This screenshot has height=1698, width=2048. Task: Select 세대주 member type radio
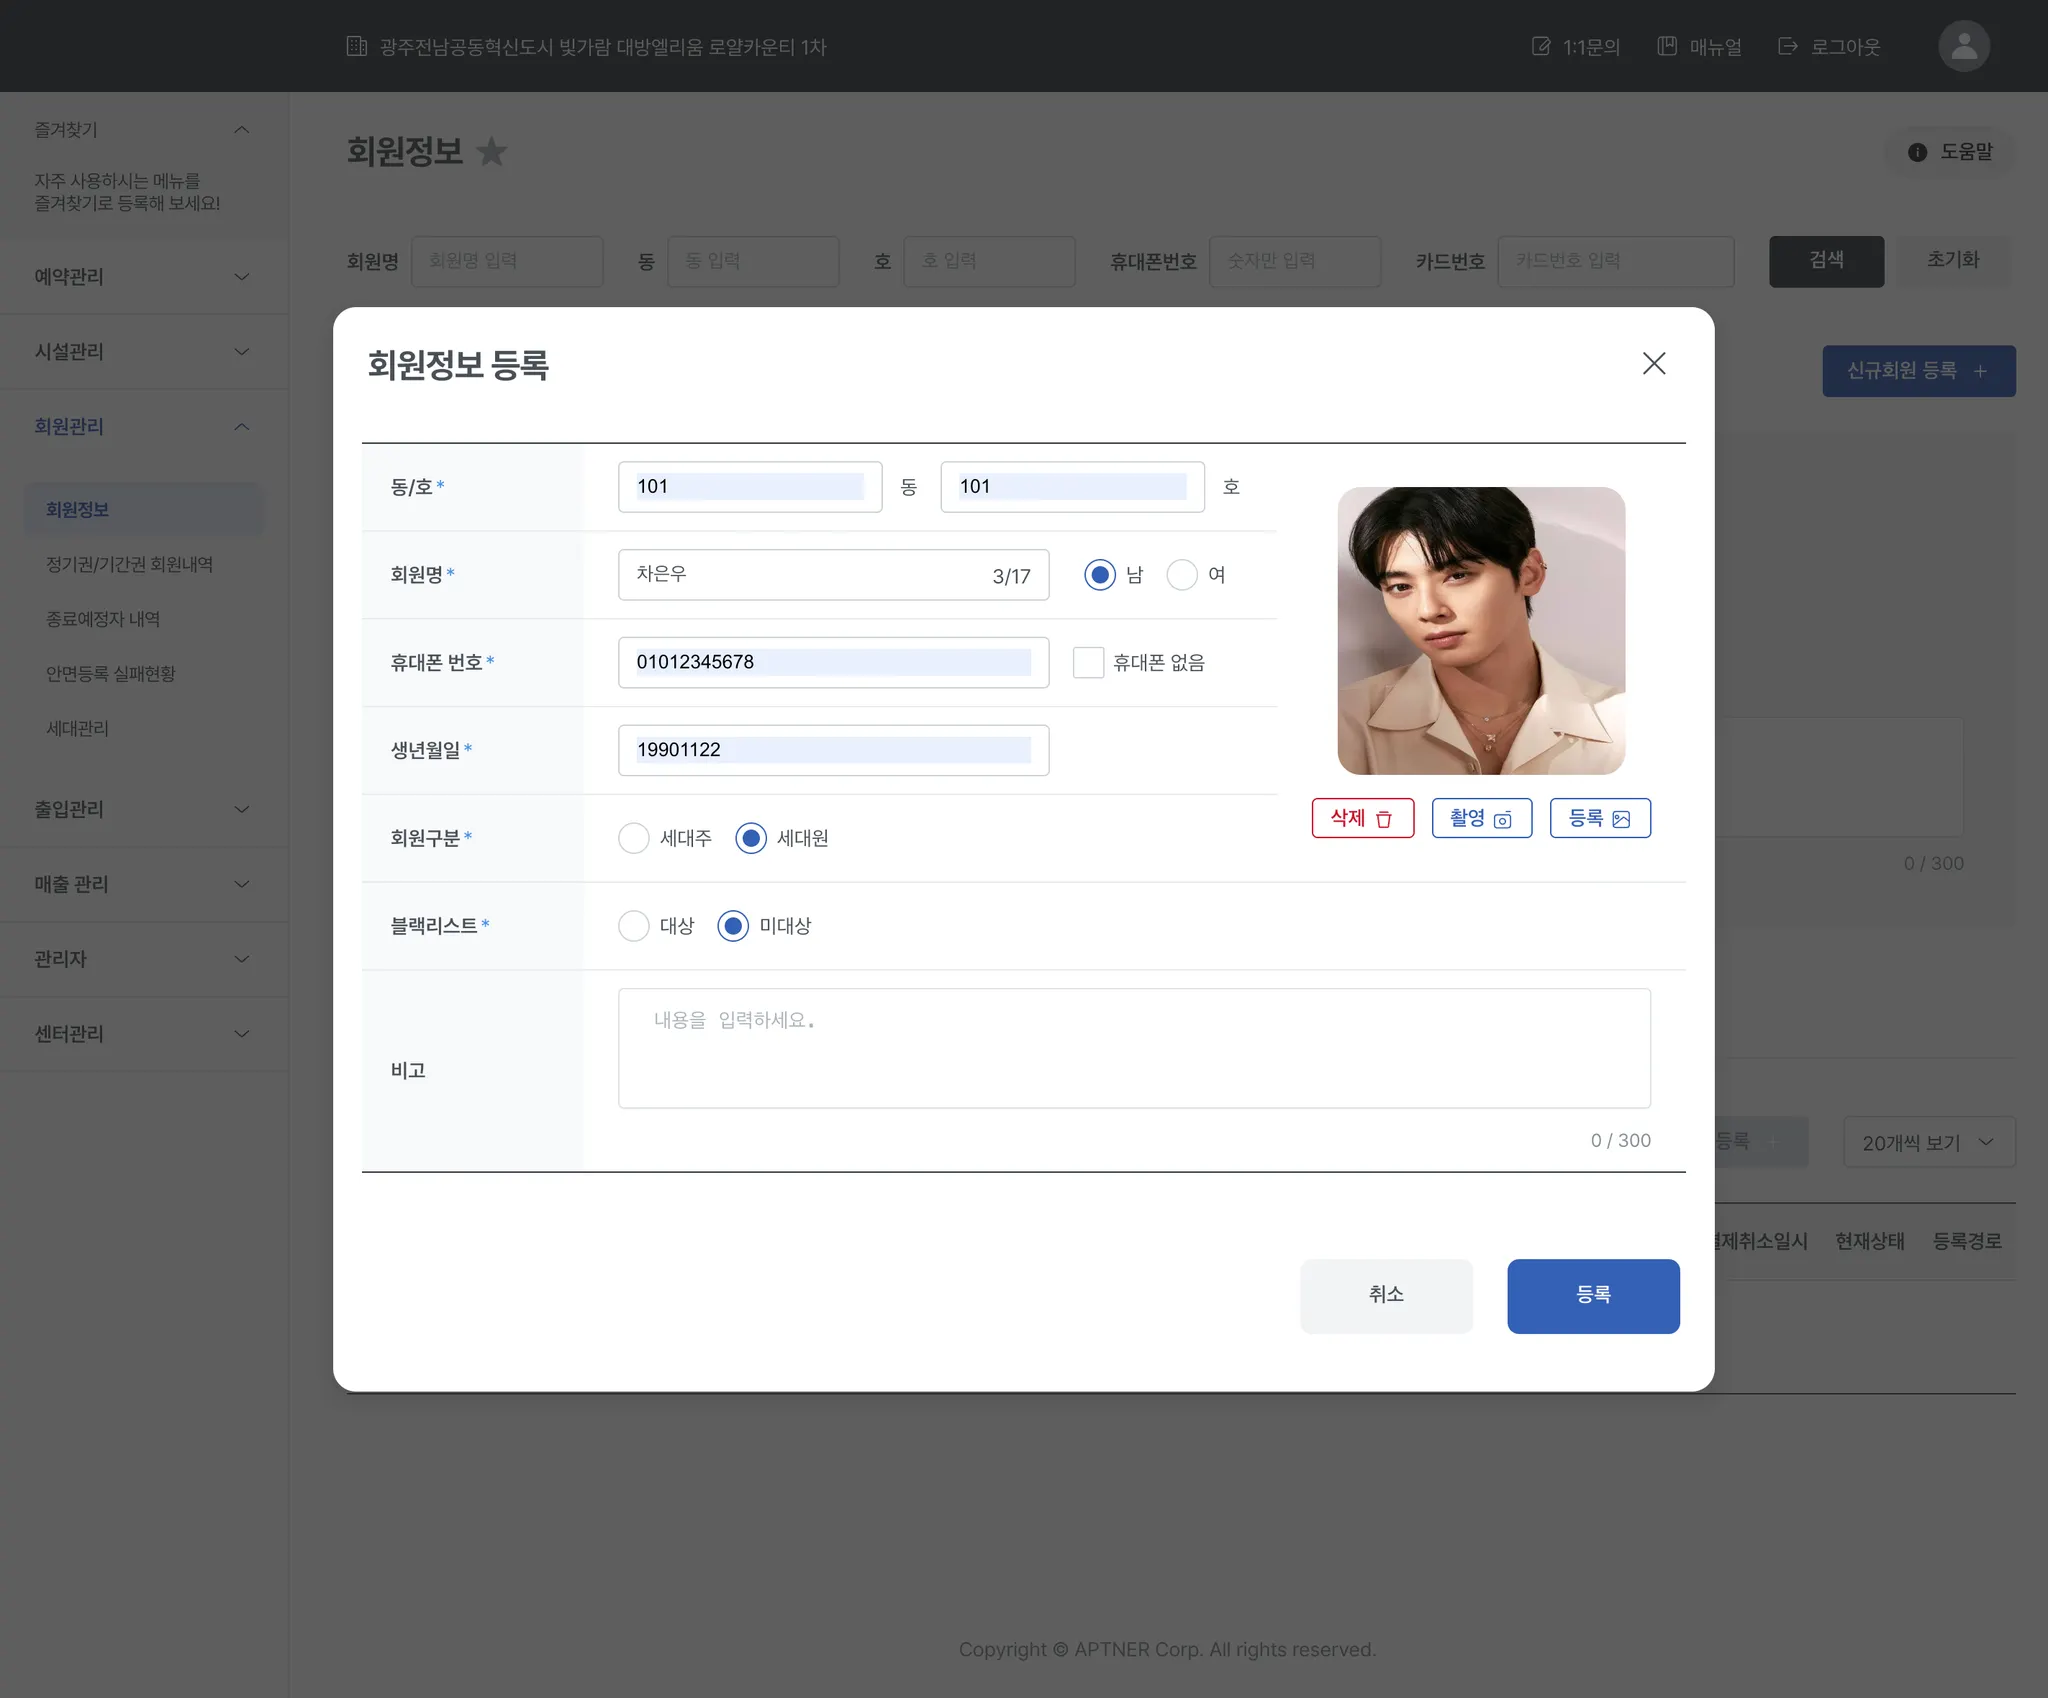point(634,838)
